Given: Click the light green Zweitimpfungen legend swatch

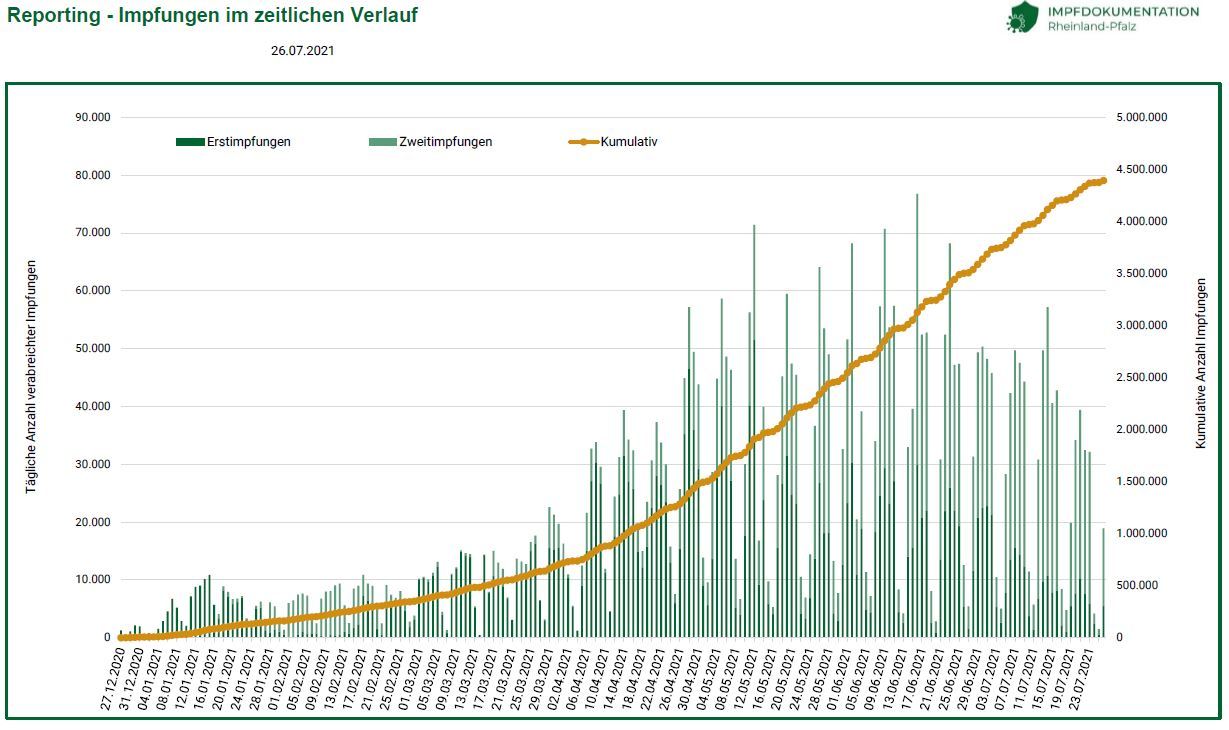Looking at the screenshot, I should tap(383, 142).
